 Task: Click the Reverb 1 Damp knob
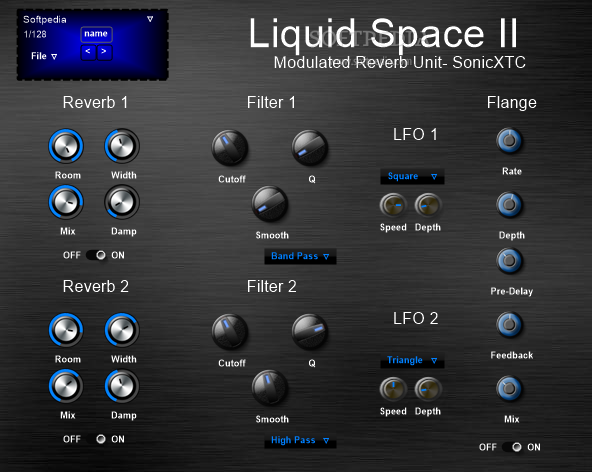click(x=122, y=202)
